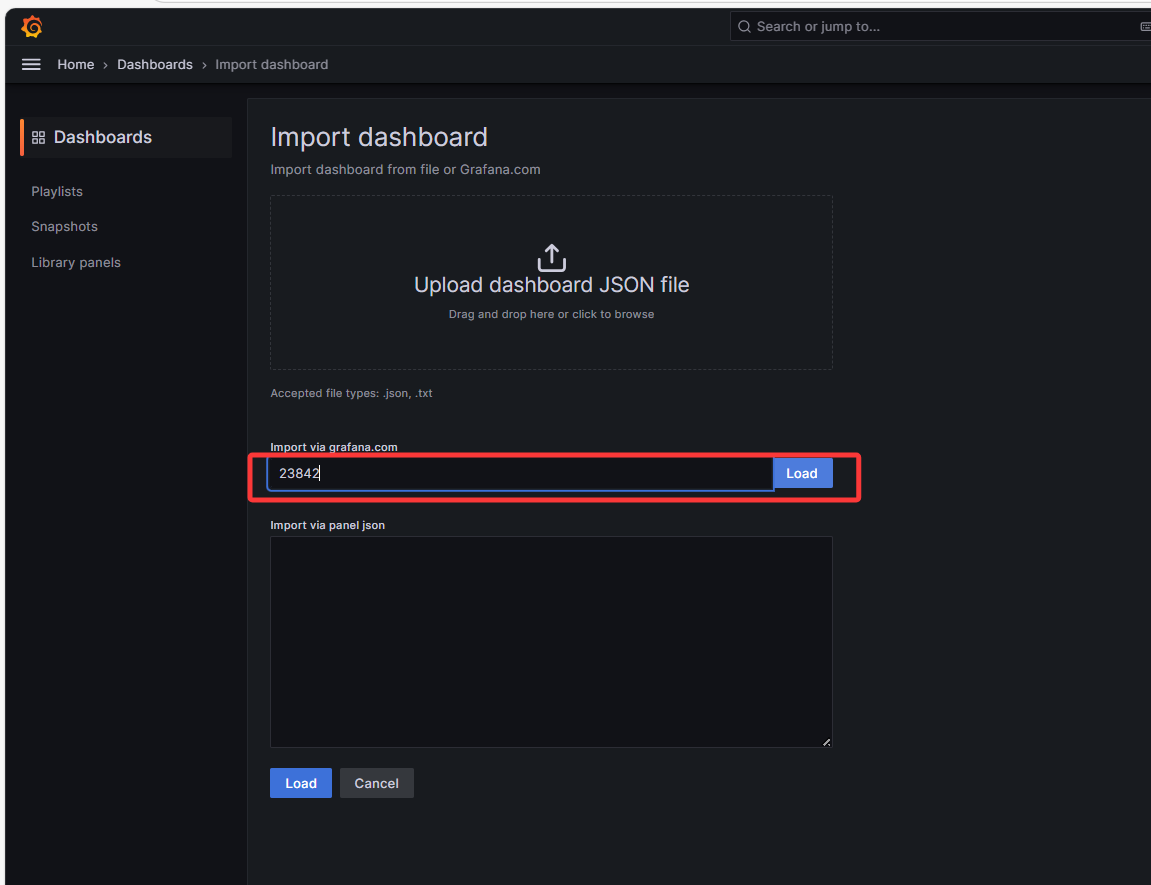Viewport: 1151px width, 885px height.
Task: Open Library panels in the sidebar
Action: click(x=76, y=263)
